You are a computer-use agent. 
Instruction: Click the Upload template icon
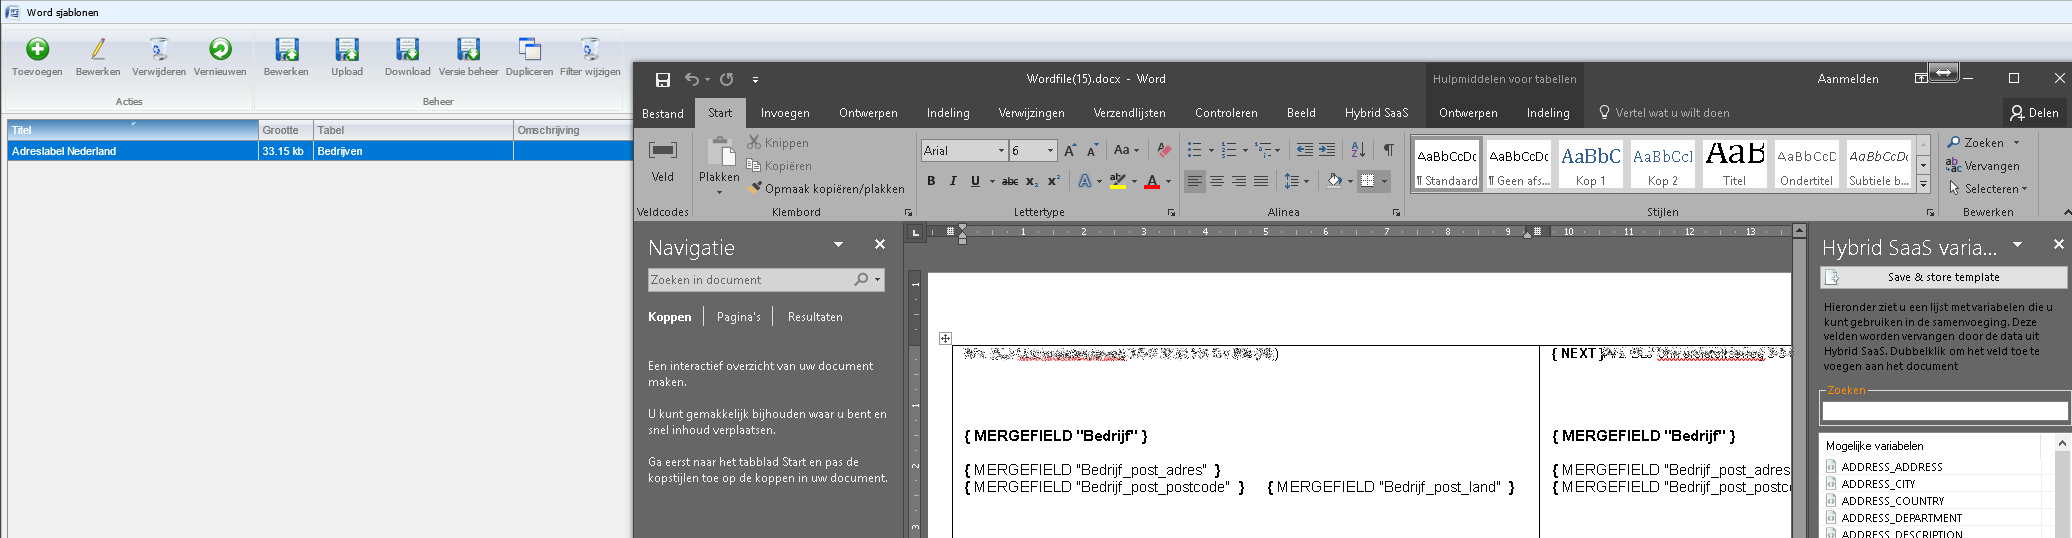[x=347, y=50]
